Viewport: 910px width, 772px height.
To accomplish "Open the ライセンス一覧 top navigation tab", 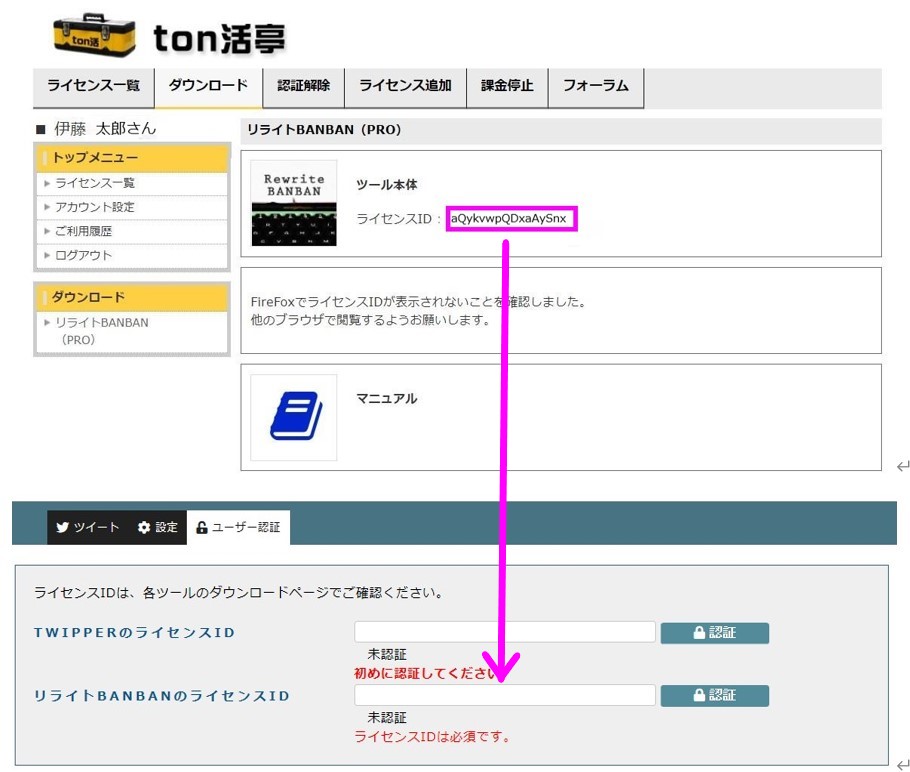I will point(94,86).
